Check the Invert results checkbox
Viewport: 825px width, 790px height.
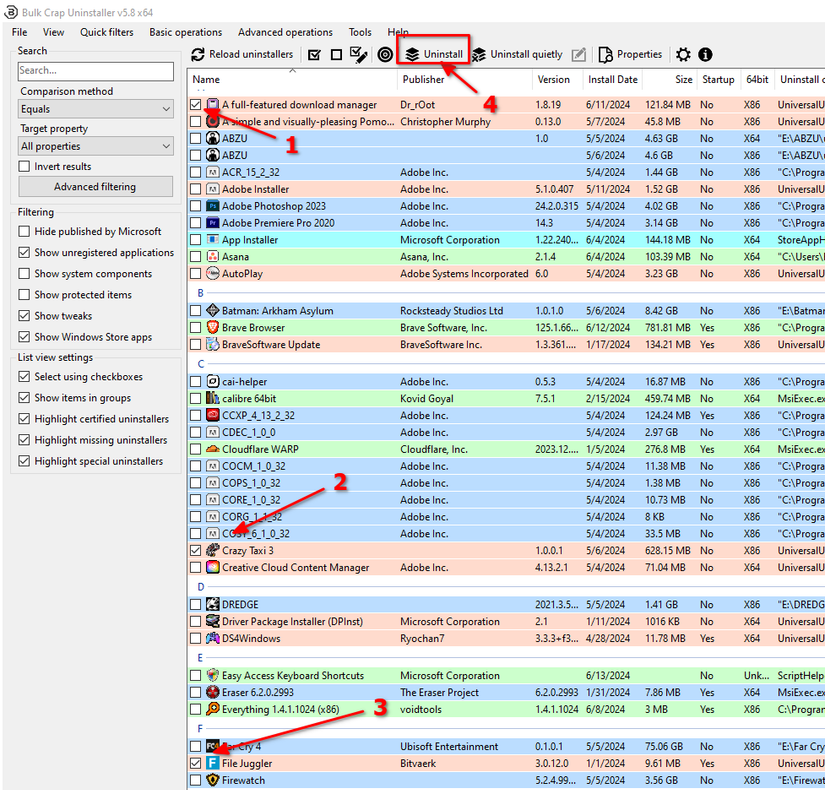pos(24,166)
